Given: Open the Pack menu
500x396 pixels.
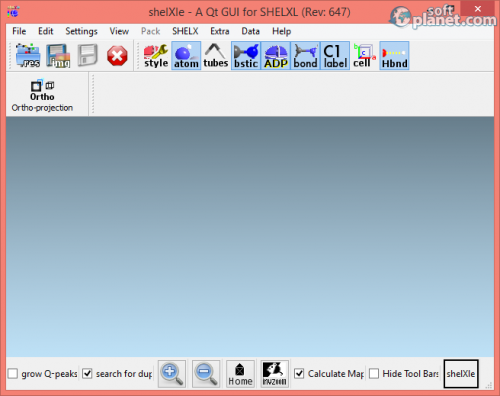Looking at the screenshot, I should [150, 31].
